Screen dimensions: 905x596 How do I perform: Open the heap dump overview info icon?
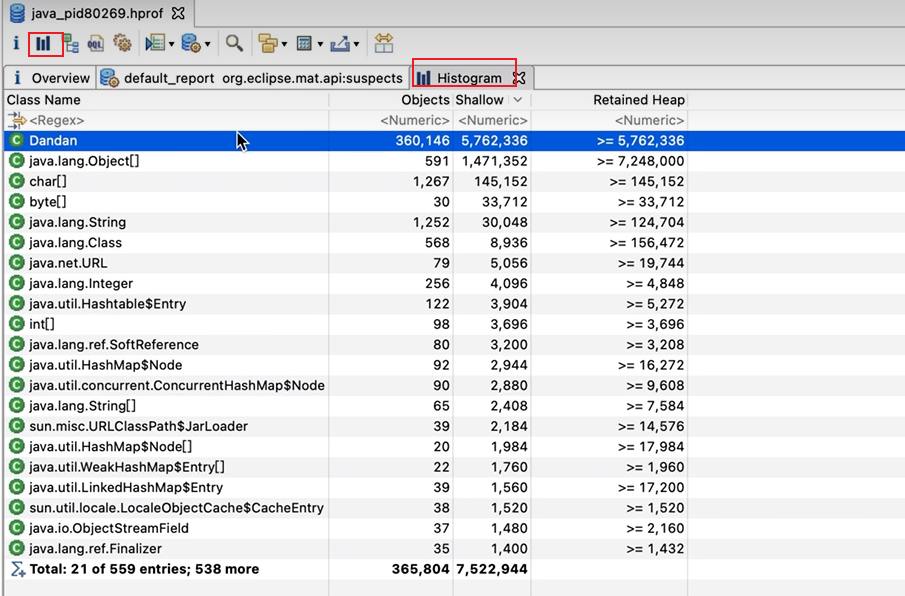16,43
